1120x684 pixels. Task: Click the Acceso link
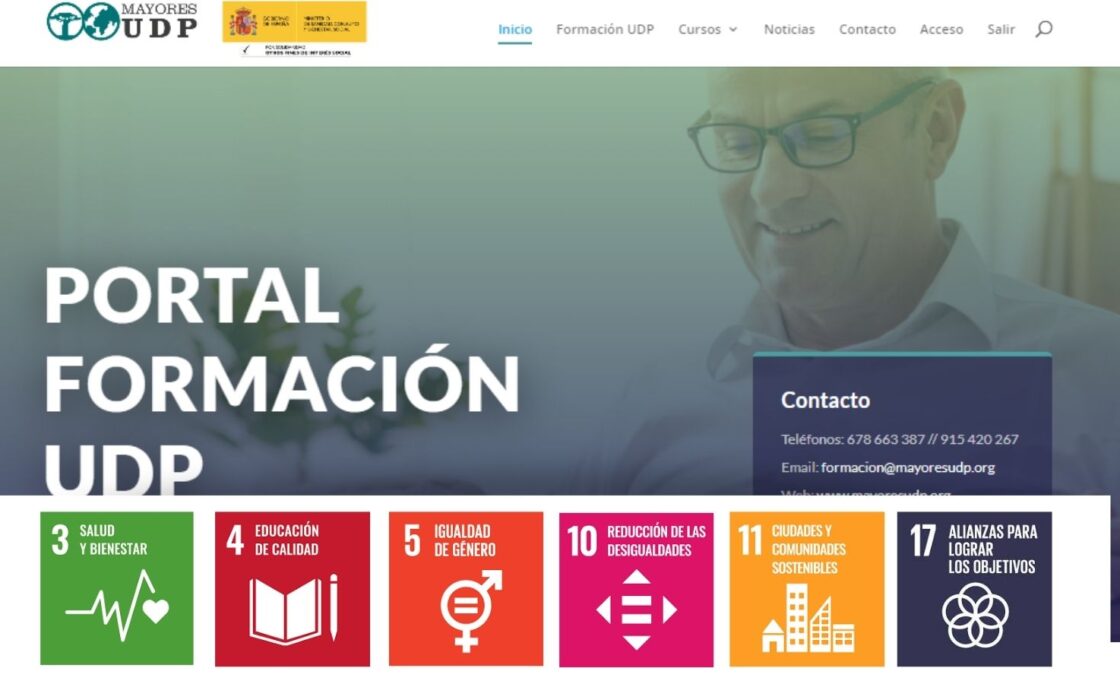(941, 29)
